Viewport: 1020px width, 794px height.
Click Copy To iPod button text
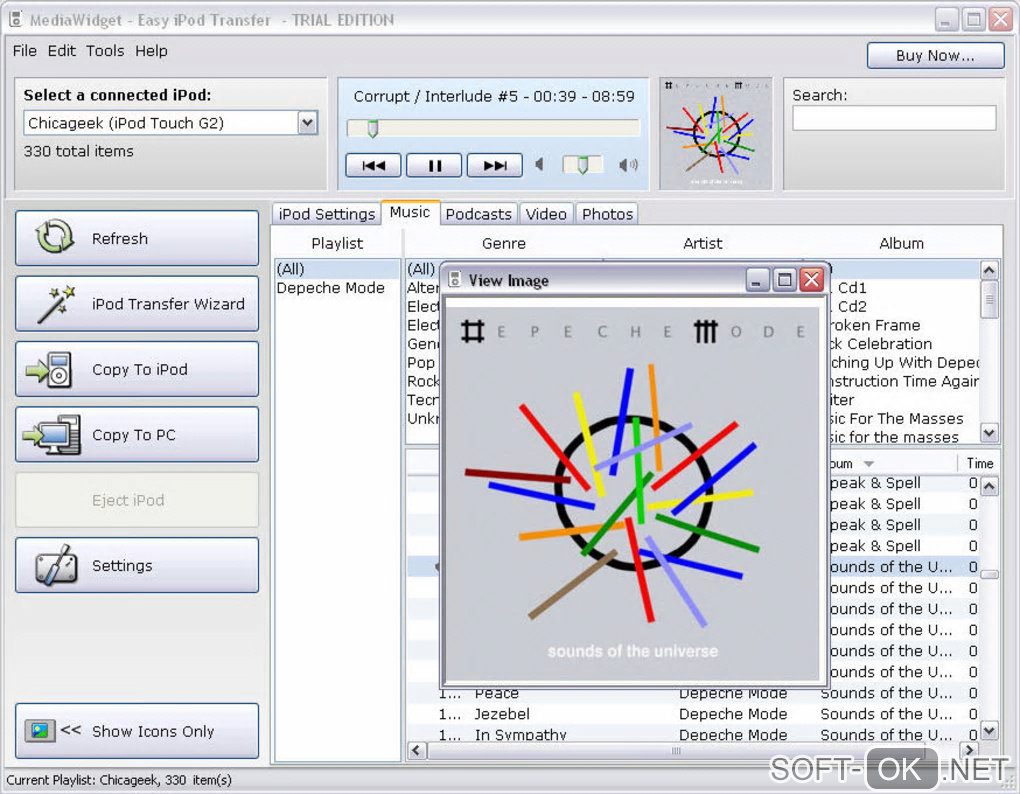pos(140,369)
